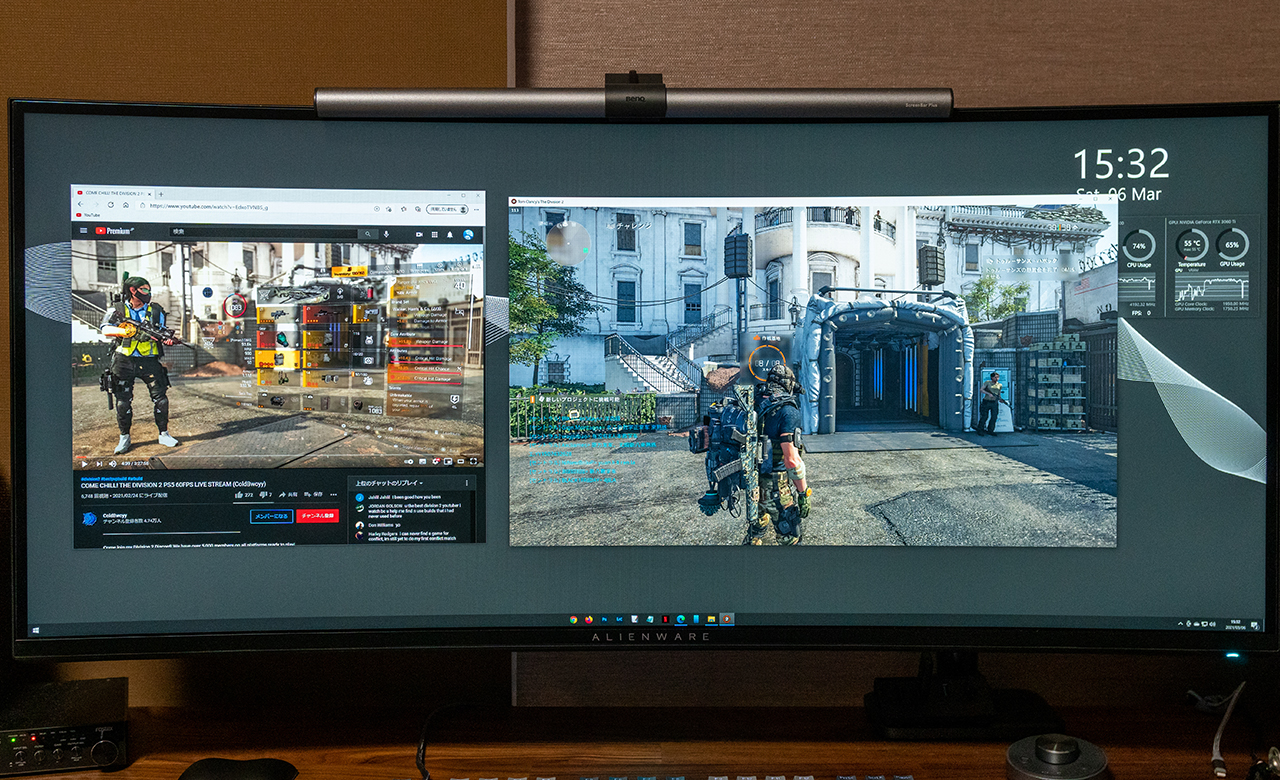Screen dimensions: 1280x780
Task: Open the YouTube hamburger guide menu
Action: click(x=83, y=230)
